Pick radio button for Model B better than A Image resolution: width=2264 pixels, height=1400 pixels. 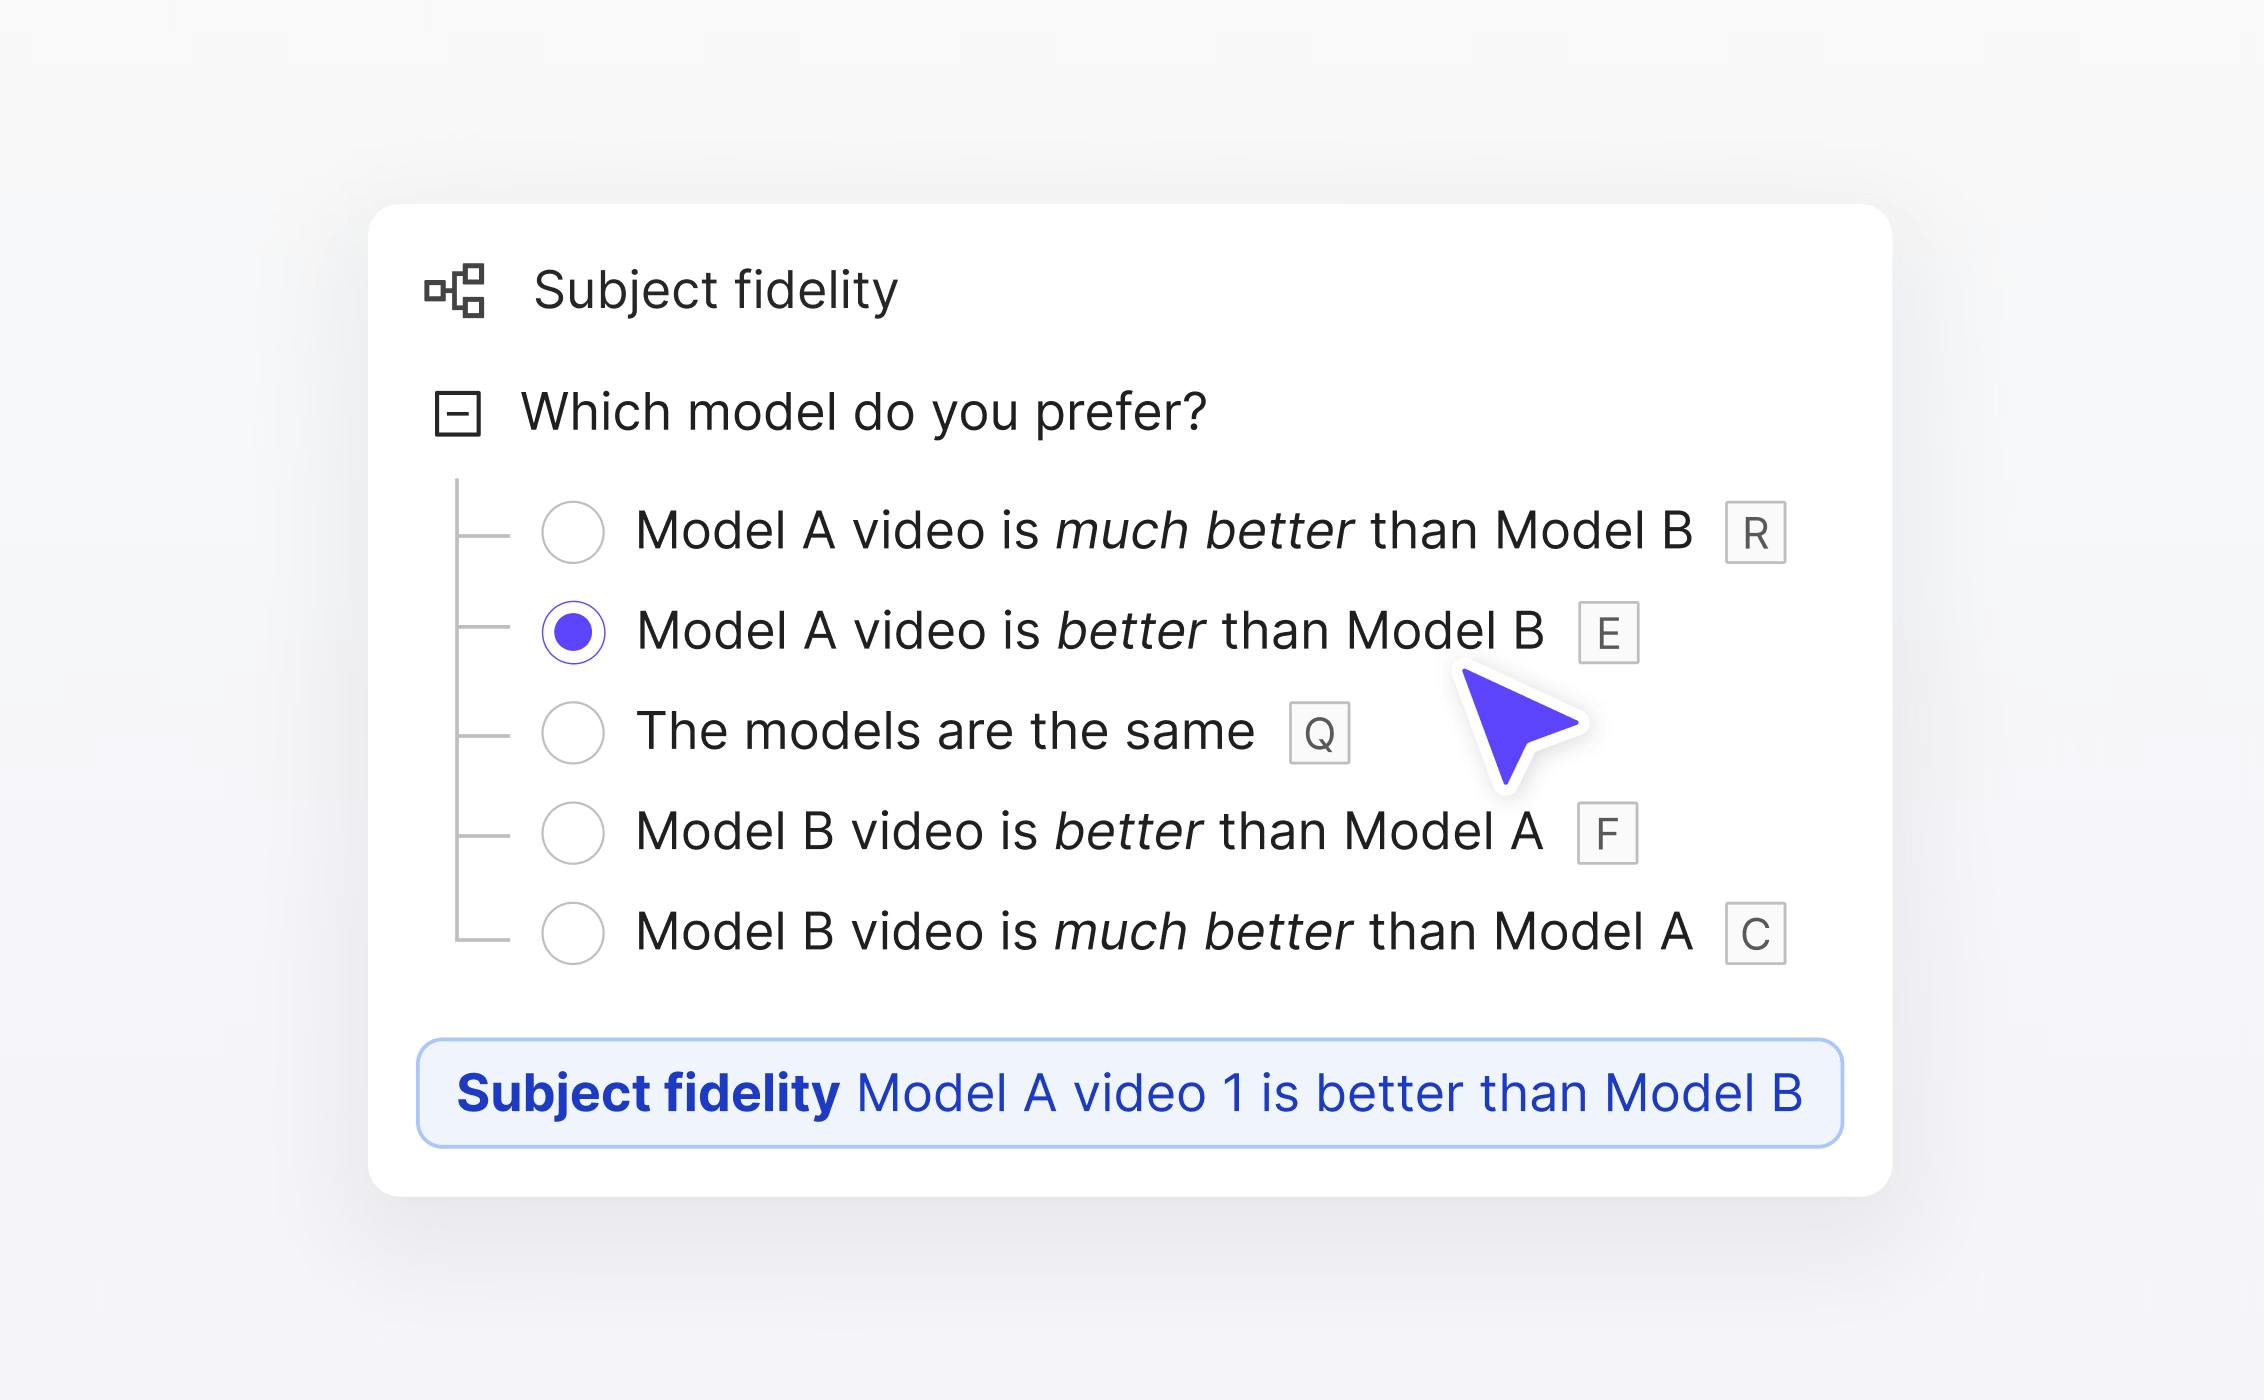coord(573,832)
